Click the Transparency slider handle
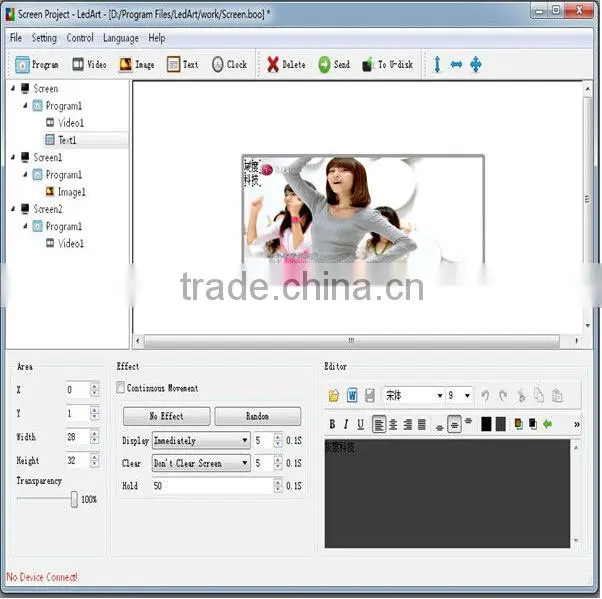602x599 pixels. [74, 499]
